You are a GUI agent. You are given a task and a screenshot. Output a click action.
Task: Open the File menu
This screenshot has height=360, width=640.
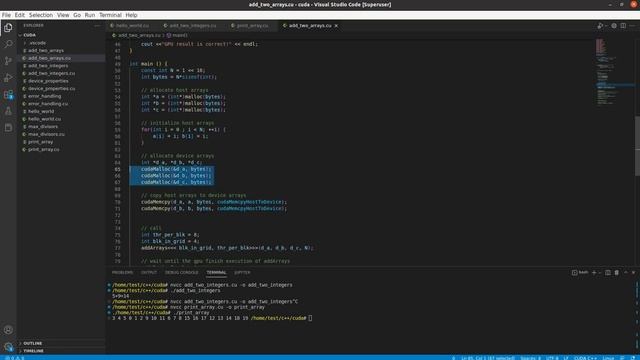coord(6,15)
